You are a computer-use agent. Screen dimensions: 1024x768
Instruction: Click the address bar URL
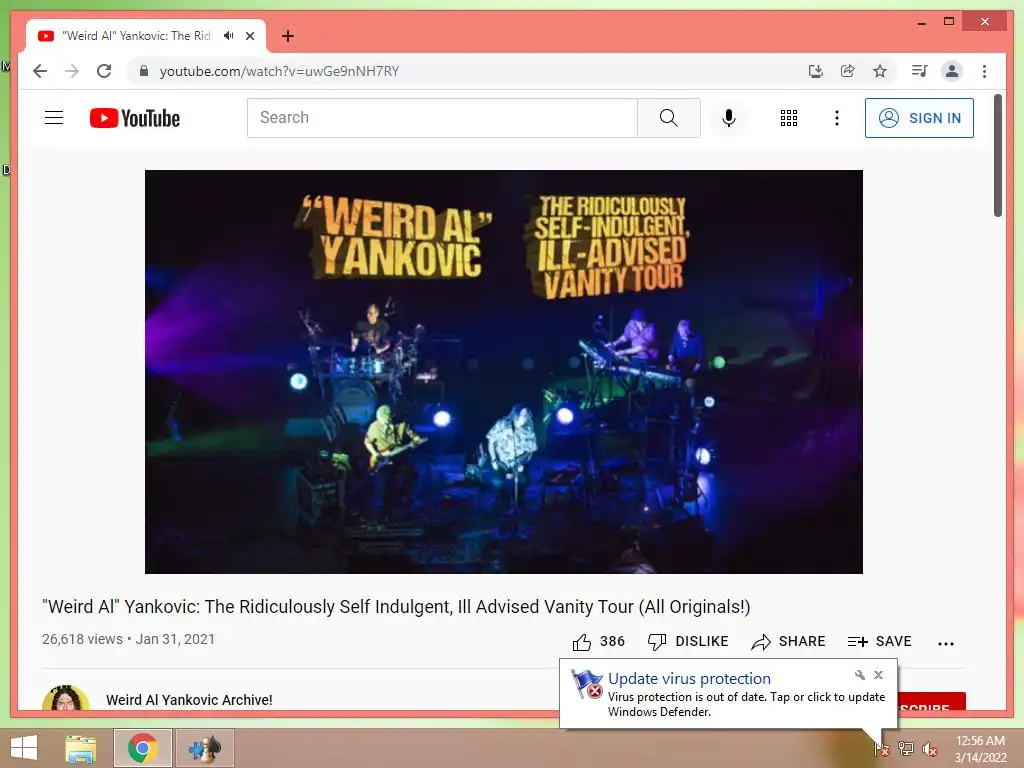pos(280,71)
